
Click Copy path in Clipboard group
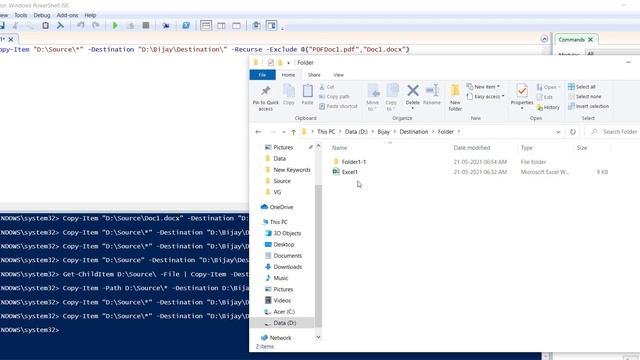tap(334, 97)
